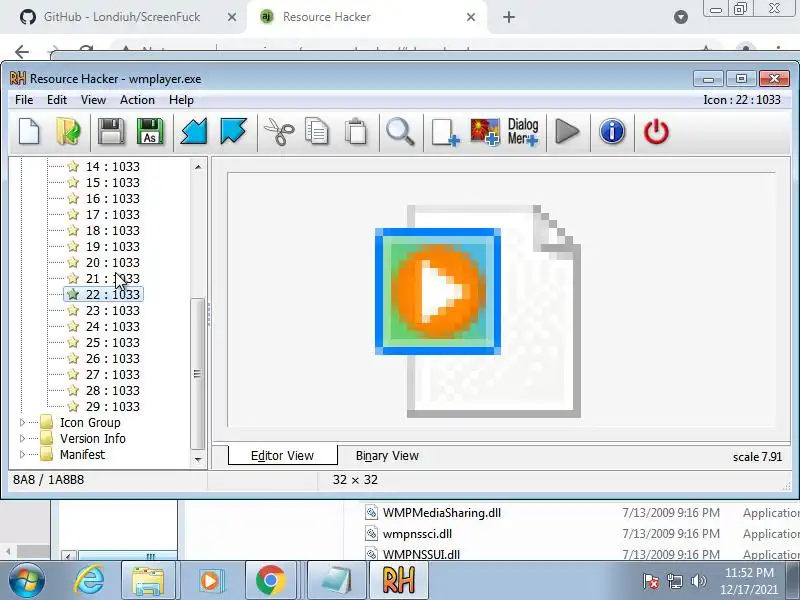Select icon resource 14 : 1033
Image resolution: width=800 pixels, height=600 pixels.
click(x=112, y=166)
